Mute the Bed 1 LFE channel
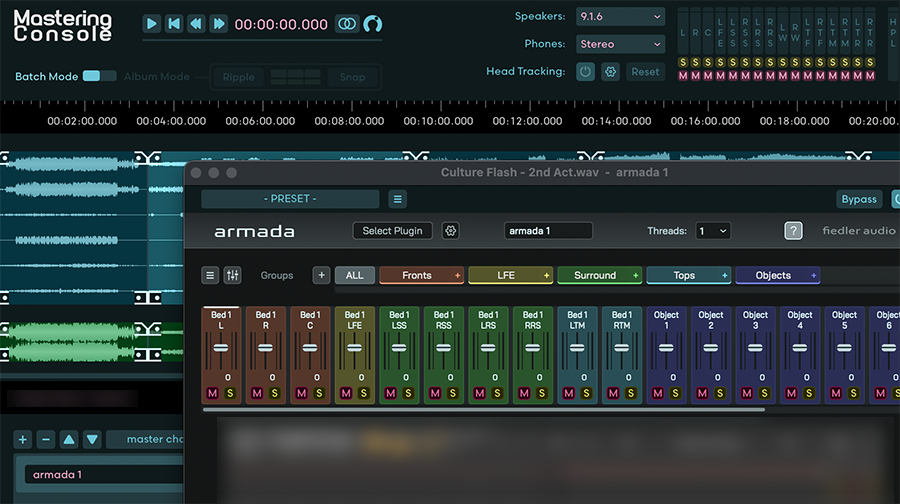Image resolution: width=900 pixels, height=504 pixels. (x=346, y=393)
